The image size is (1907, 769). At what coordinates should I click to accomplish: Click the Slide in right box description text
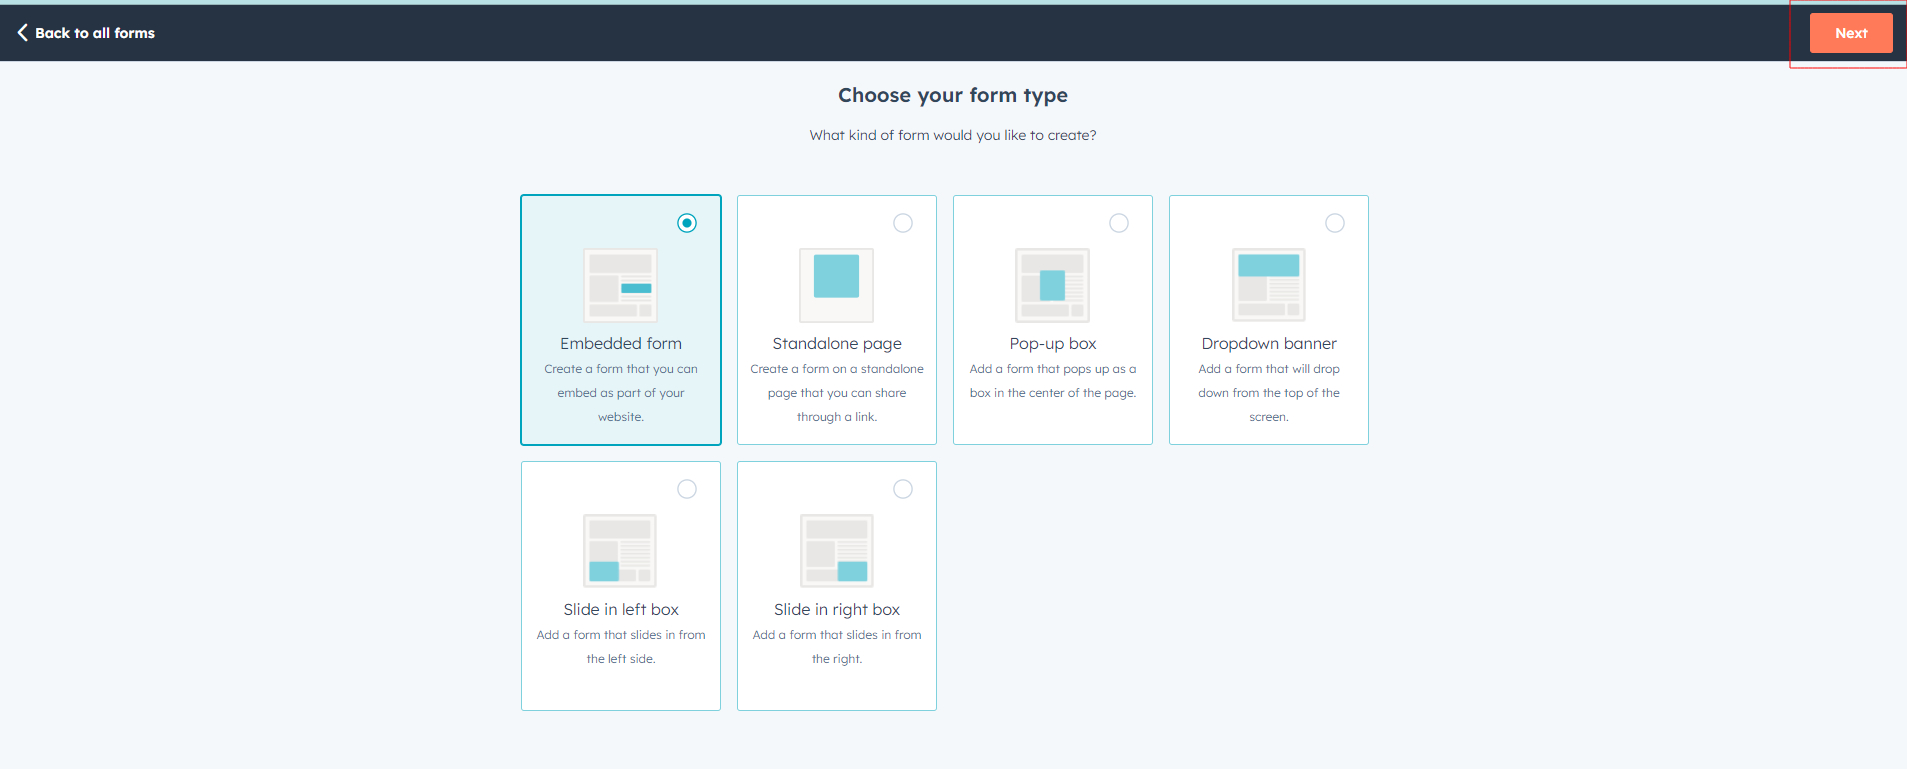pyautogui.click(x=837, y=647)
